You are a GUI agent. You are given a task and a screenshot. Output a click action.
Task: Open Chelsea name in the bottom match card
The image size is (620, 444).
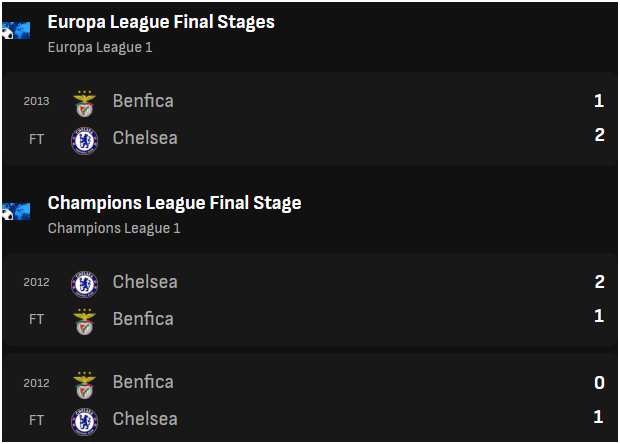(145, 419)
